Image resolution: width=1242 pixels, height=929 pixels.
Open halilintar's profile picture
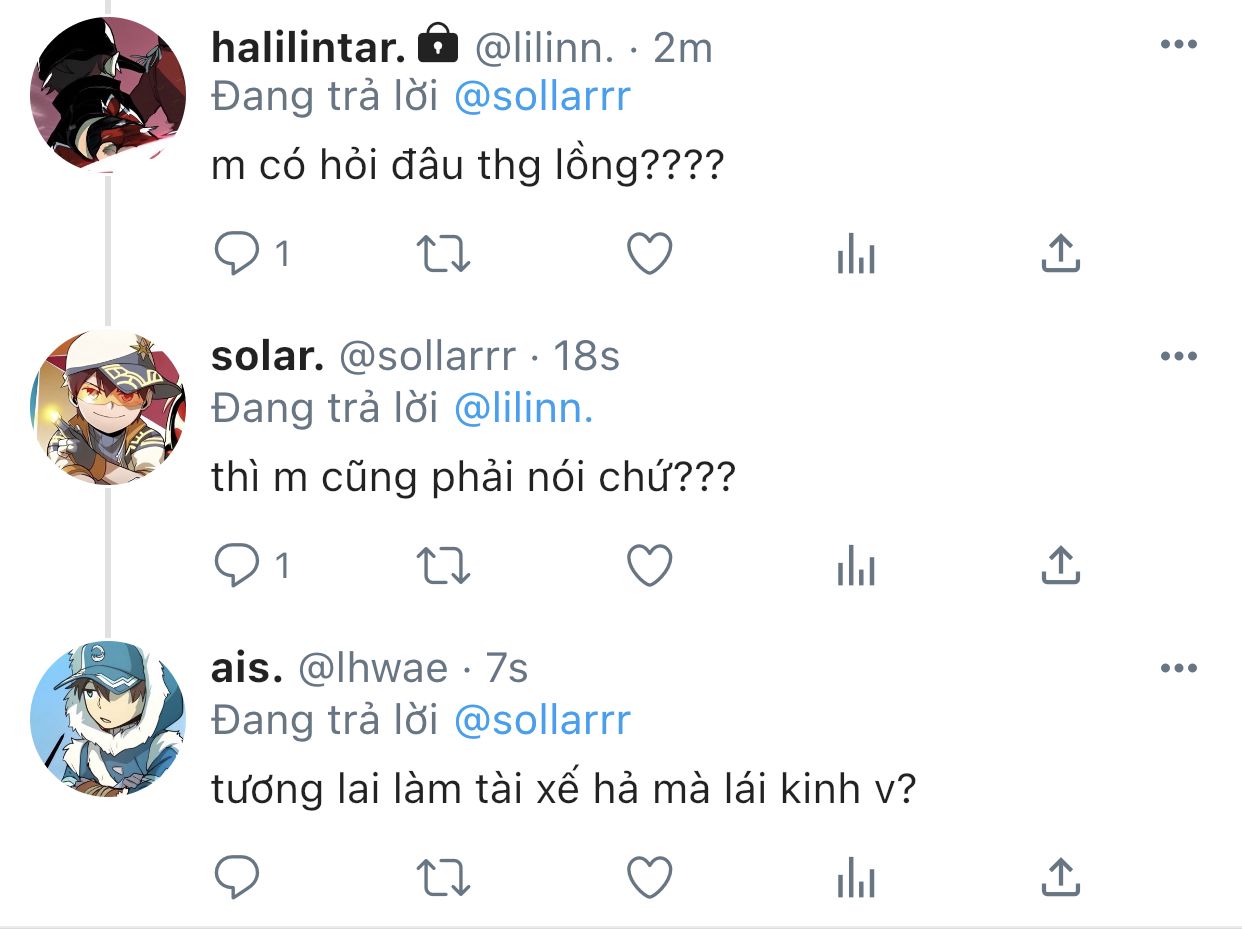click(108, 95)
